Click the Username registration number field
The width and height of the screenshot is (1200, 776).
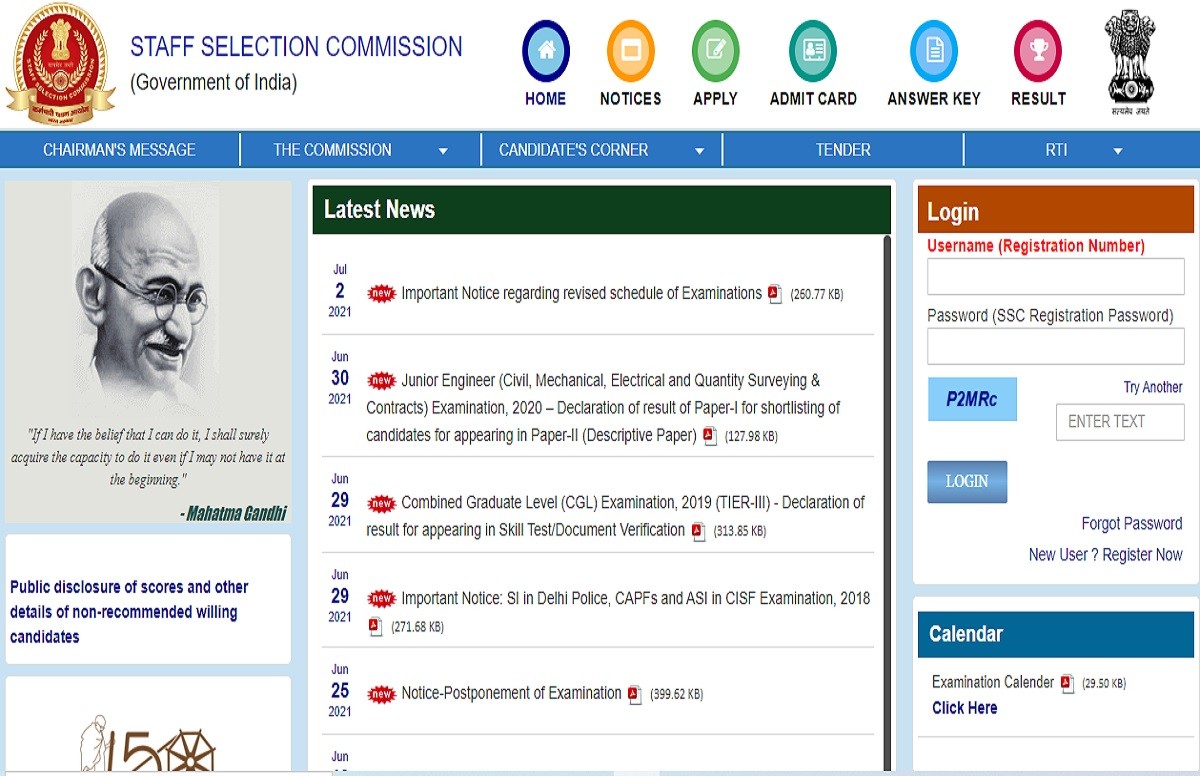(x=1055, y=277)
